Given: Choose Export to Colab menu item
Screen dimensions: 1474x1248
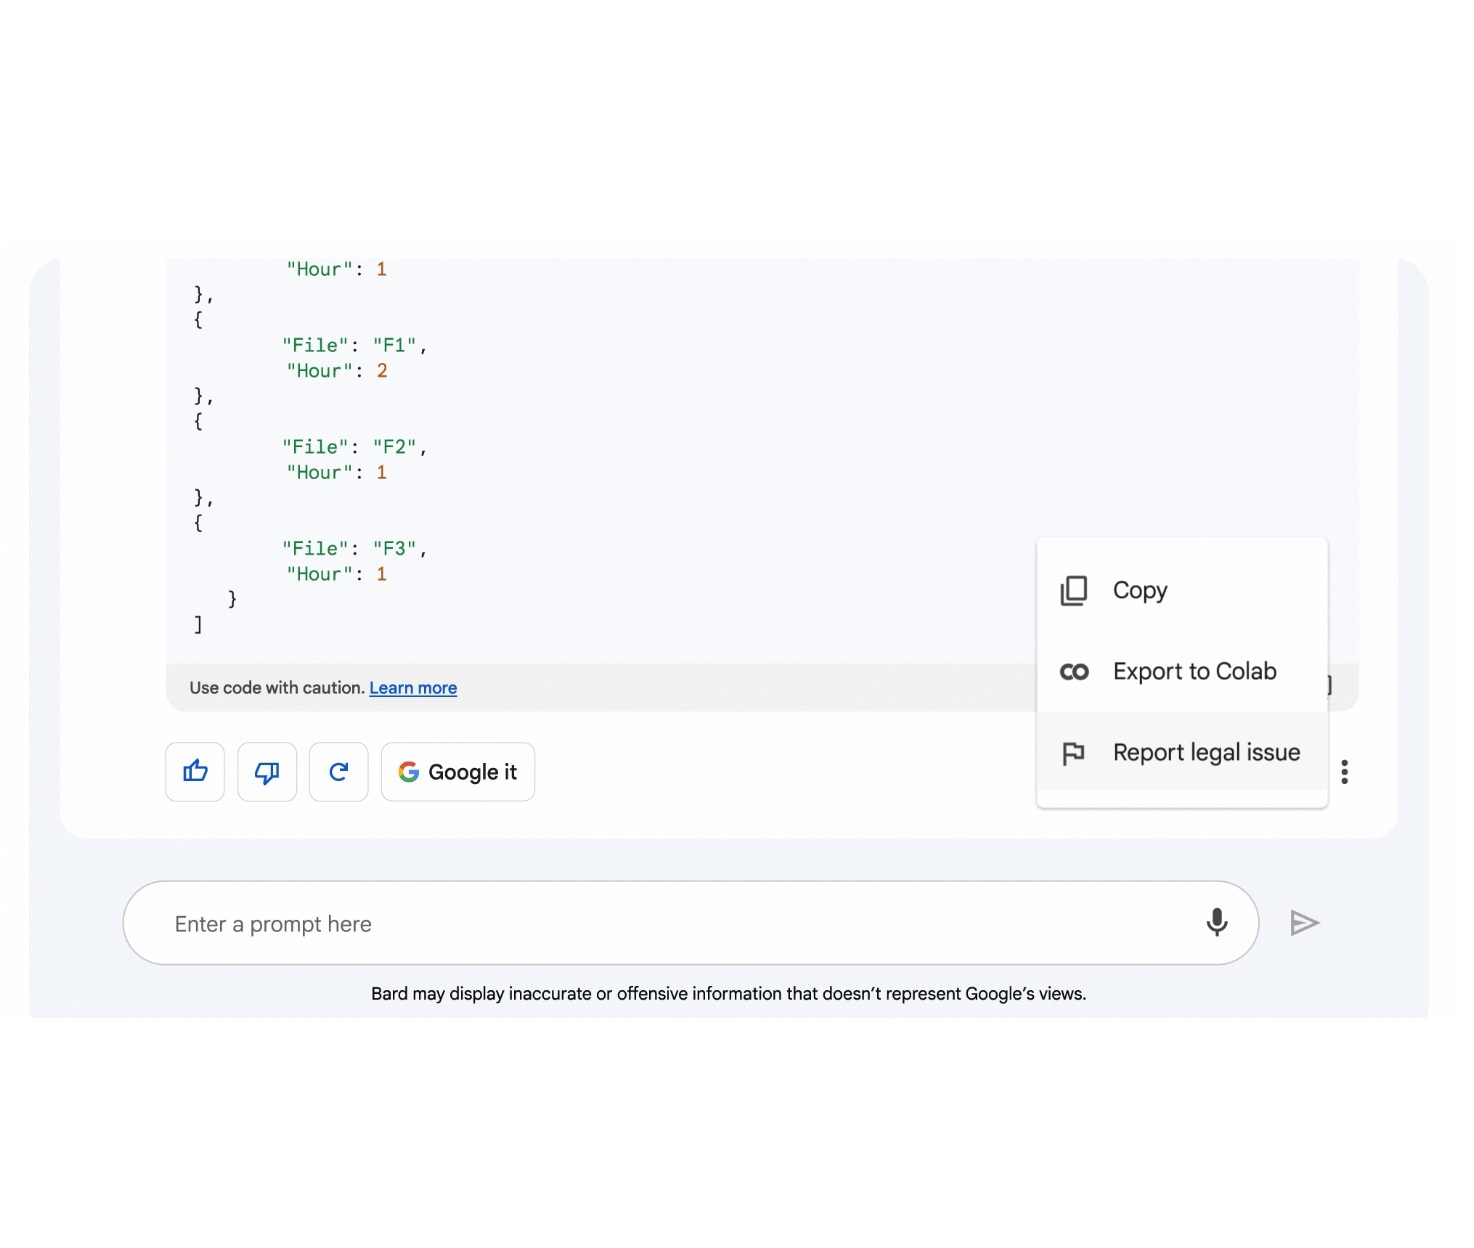Looking at the screenshot, I should 1194,672.
